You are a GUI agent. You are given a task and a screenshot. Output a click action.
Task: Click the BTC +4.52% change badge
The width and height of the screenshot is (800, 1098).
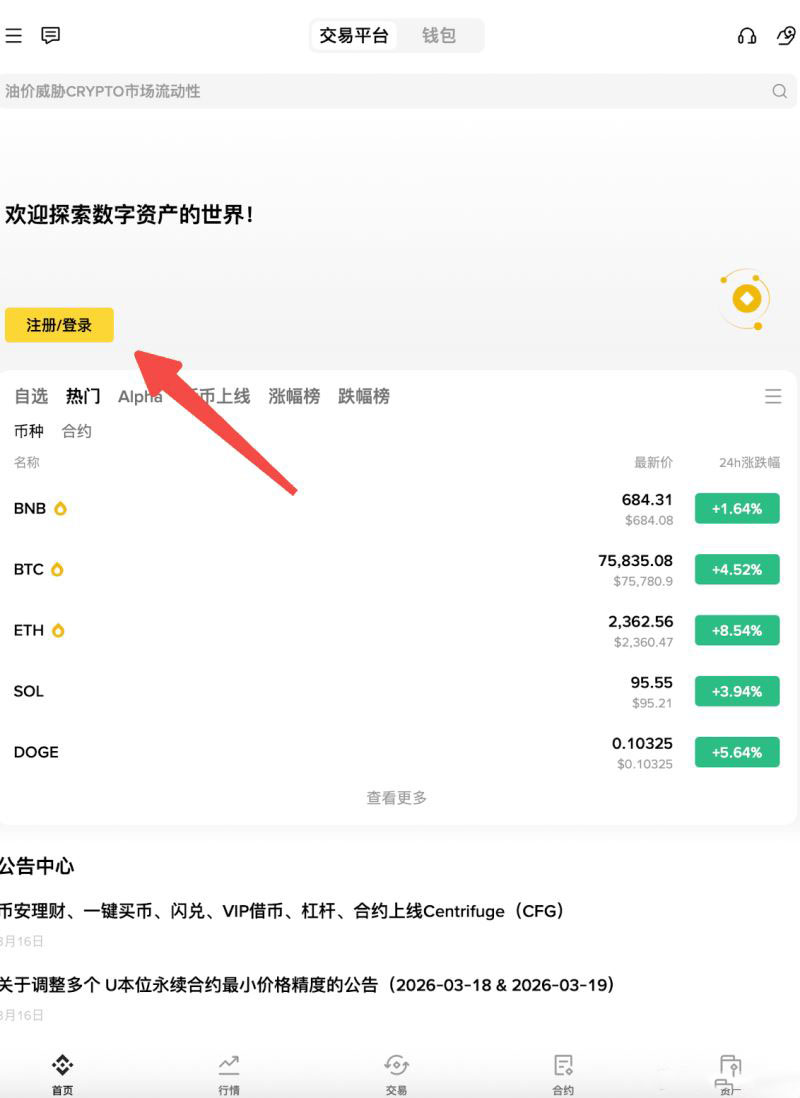click(737, 570)
